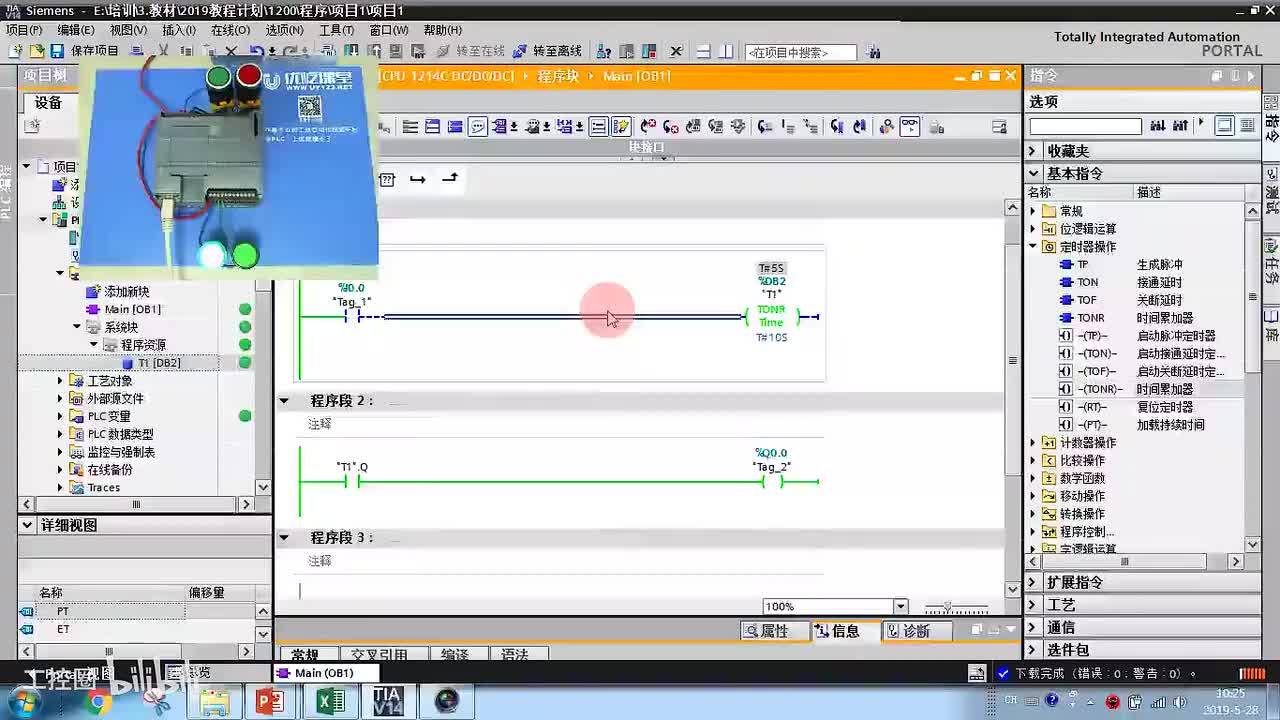Open an existing project via folder icon
The height and width of the screenshot is (720, 1280).
click(37, 51)
